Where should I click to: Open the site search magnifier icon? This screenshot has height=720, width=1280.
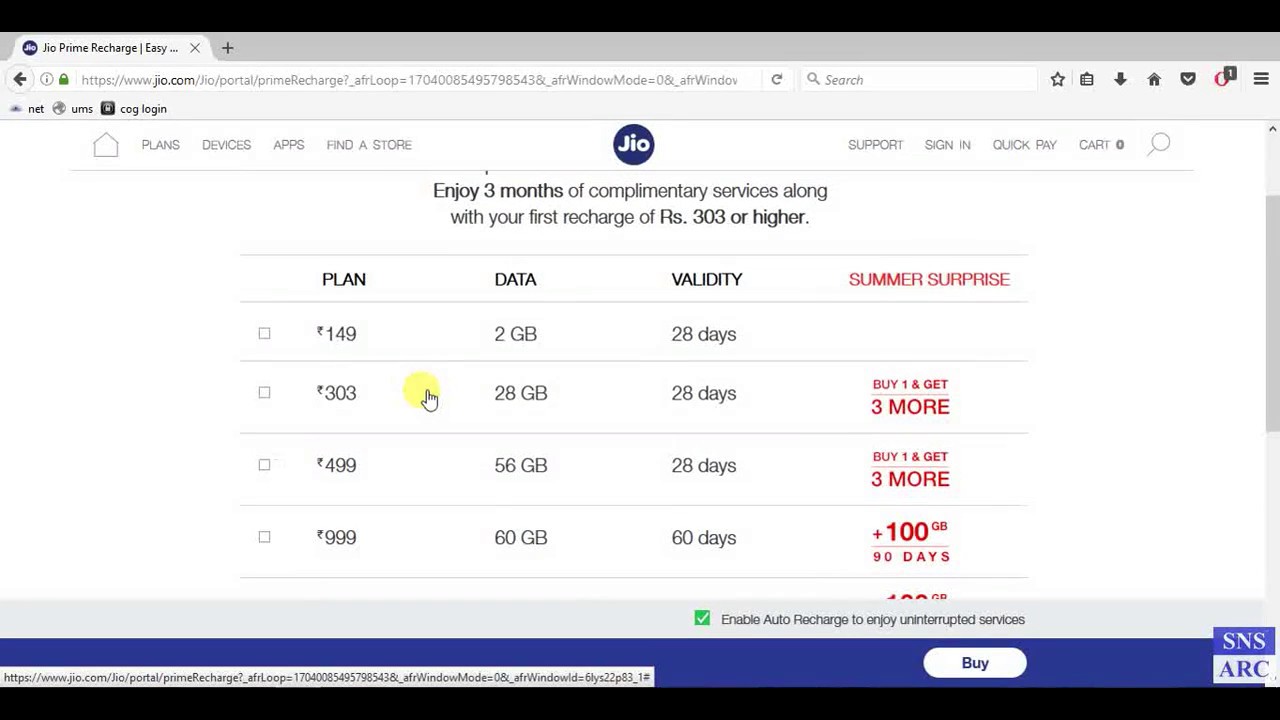pos(1159,145)
